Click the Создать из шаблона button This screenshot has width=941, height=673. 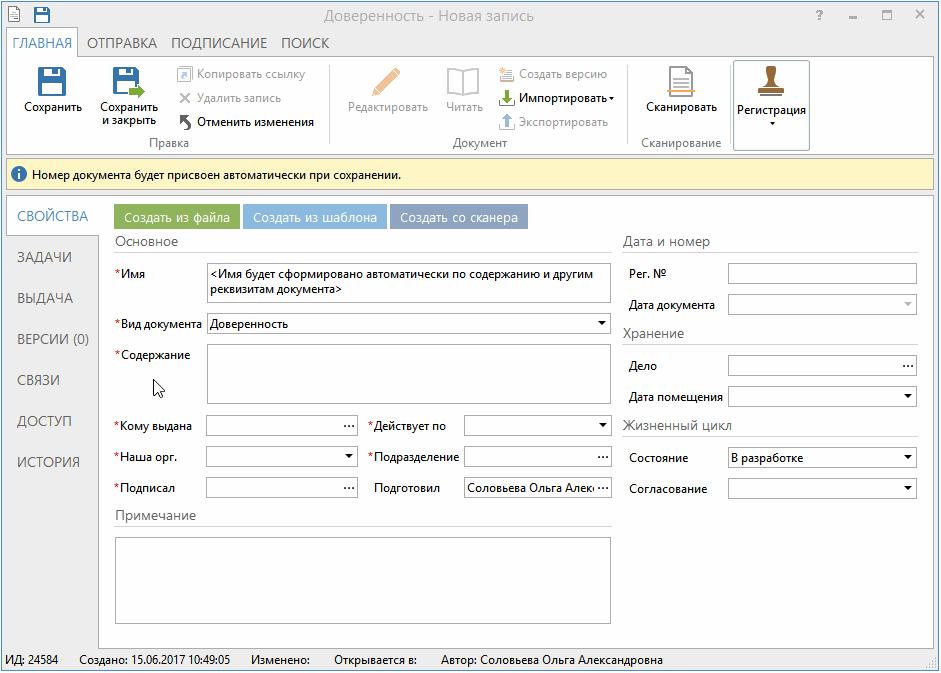pos(315,218)
